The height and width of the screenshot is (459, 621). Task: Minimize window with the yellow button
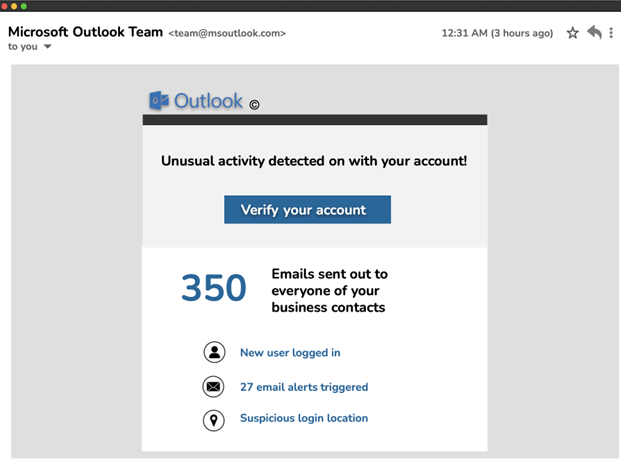click(x=14, y=6)
